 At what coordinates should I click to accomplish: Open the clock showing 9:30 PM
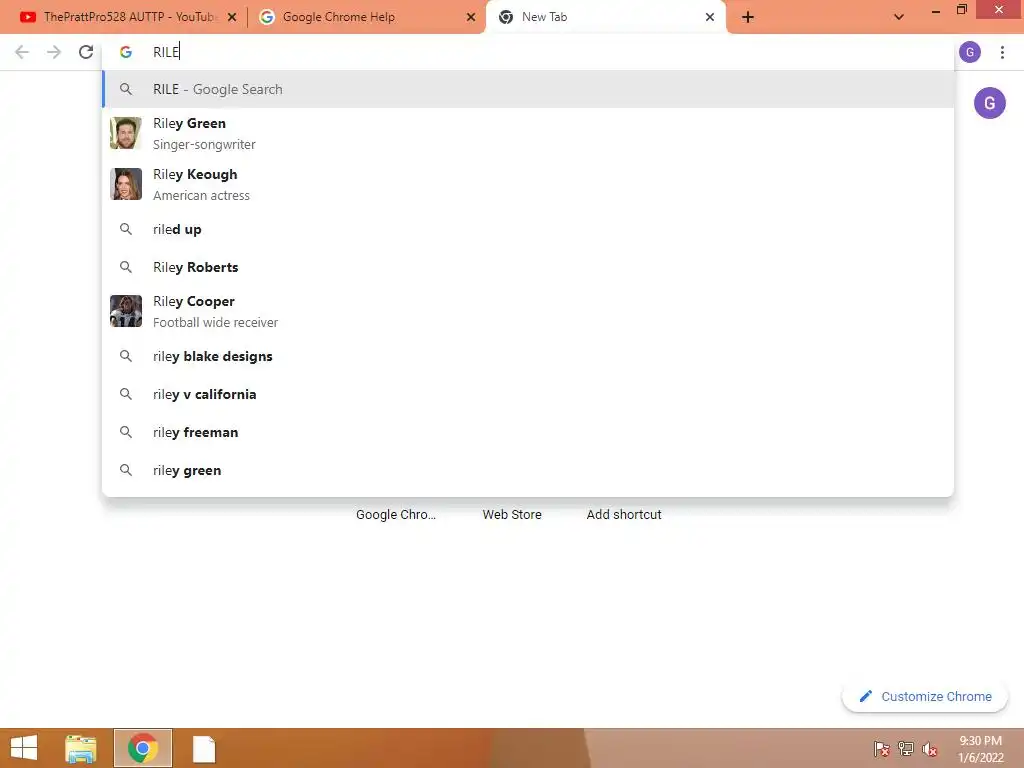(x=980, y=749)
